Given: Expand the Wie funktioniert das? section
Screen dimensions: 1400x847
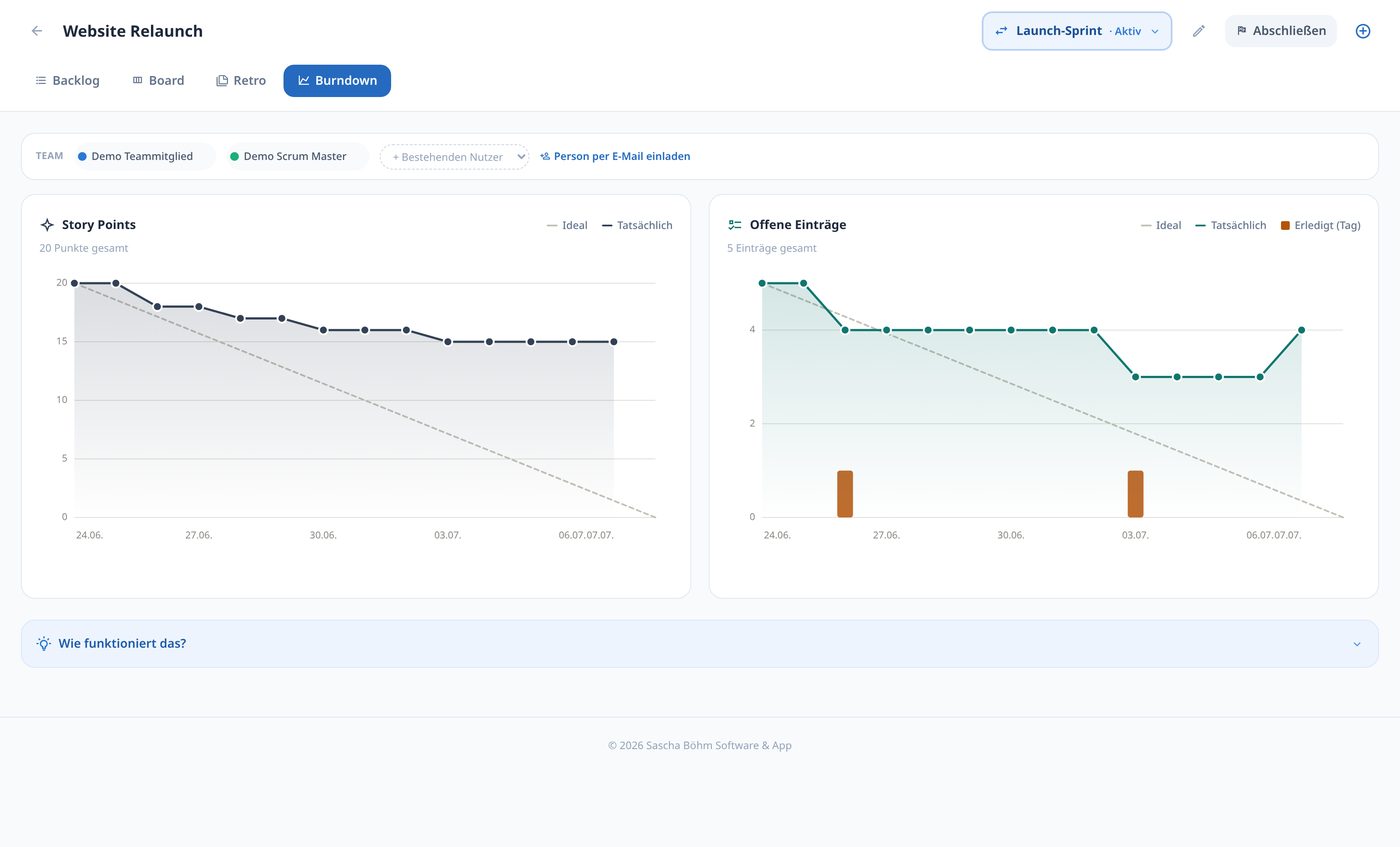Looking at the screenshot, I should click(700, 644).
